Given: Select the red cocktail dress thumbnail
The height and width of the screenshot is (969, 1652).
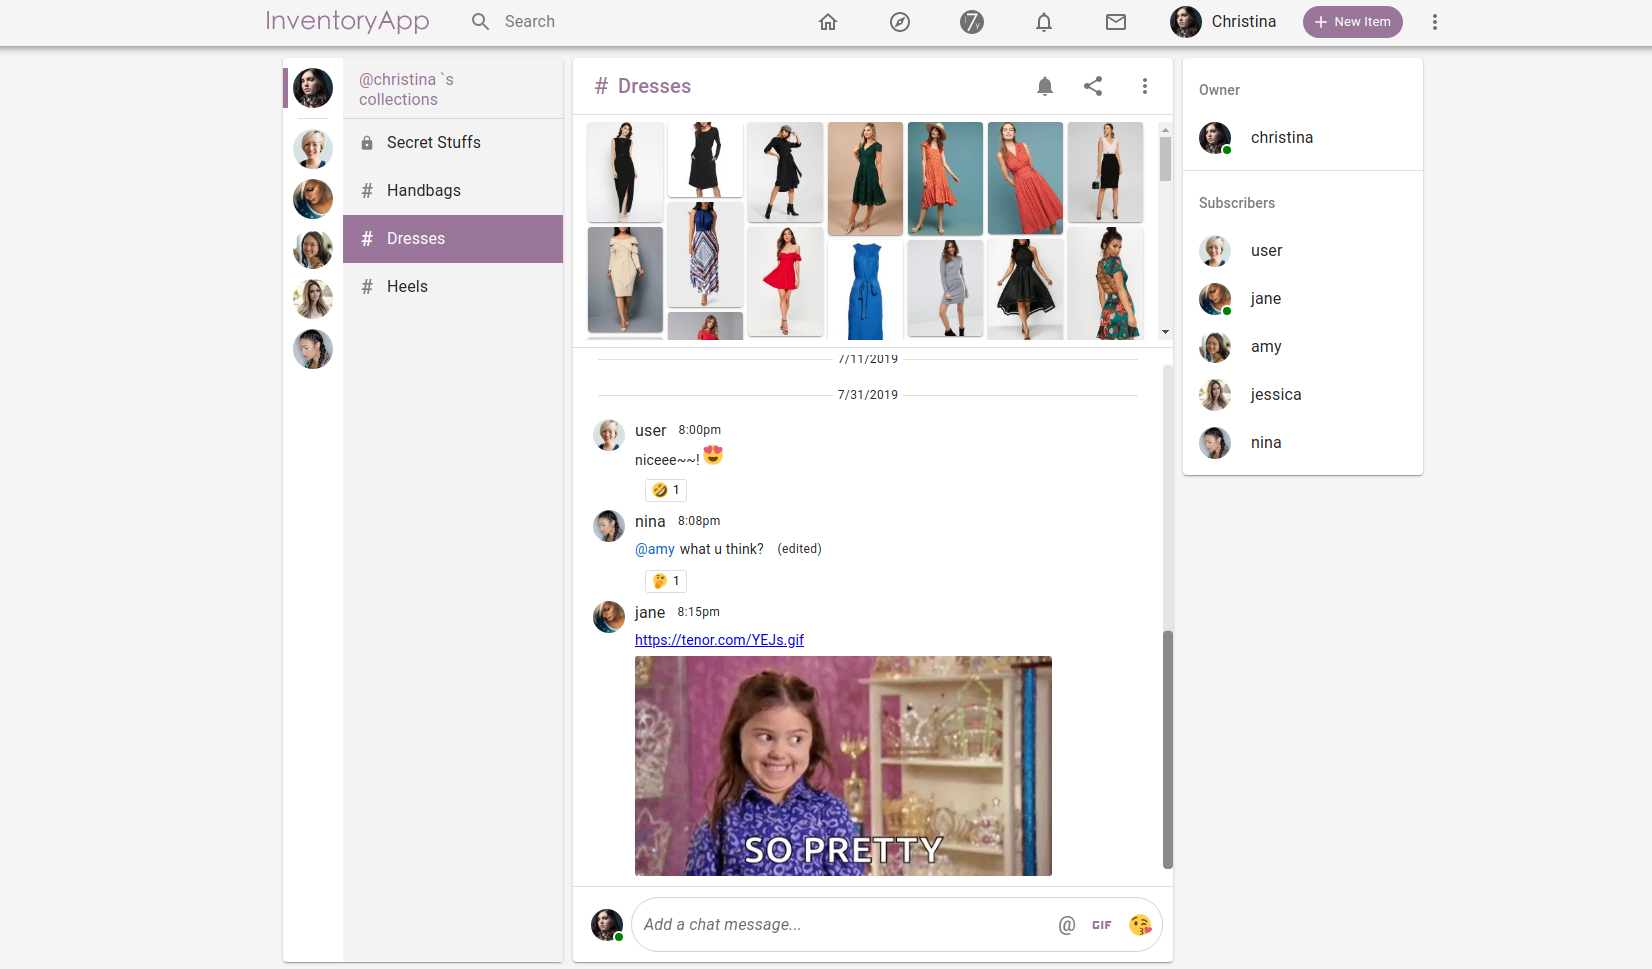Looking at the screenshot, I should [x=786, y=282].
